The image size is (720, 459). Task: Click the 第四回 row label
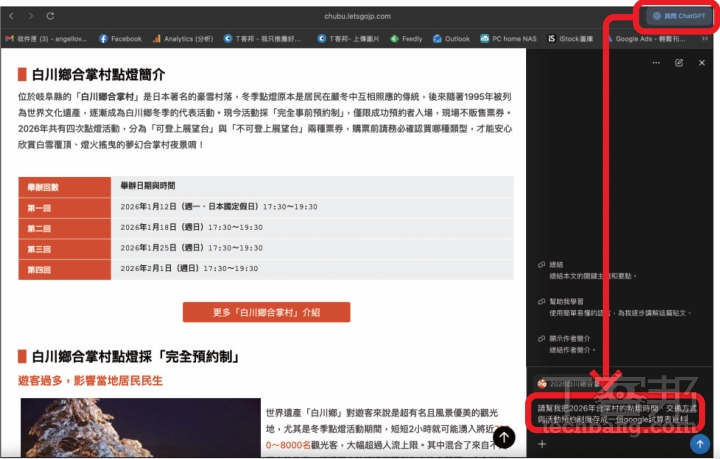[x=65, y=270]
